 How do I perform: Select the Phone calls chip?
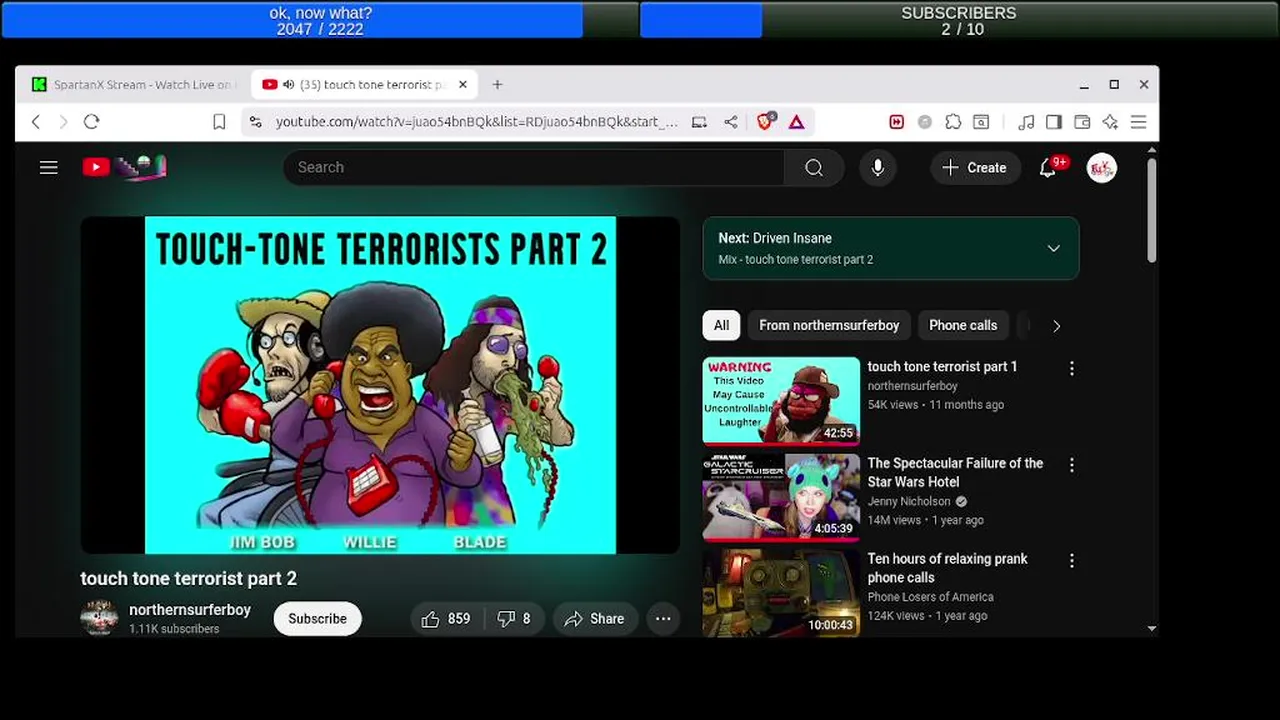tap(963, 325)
